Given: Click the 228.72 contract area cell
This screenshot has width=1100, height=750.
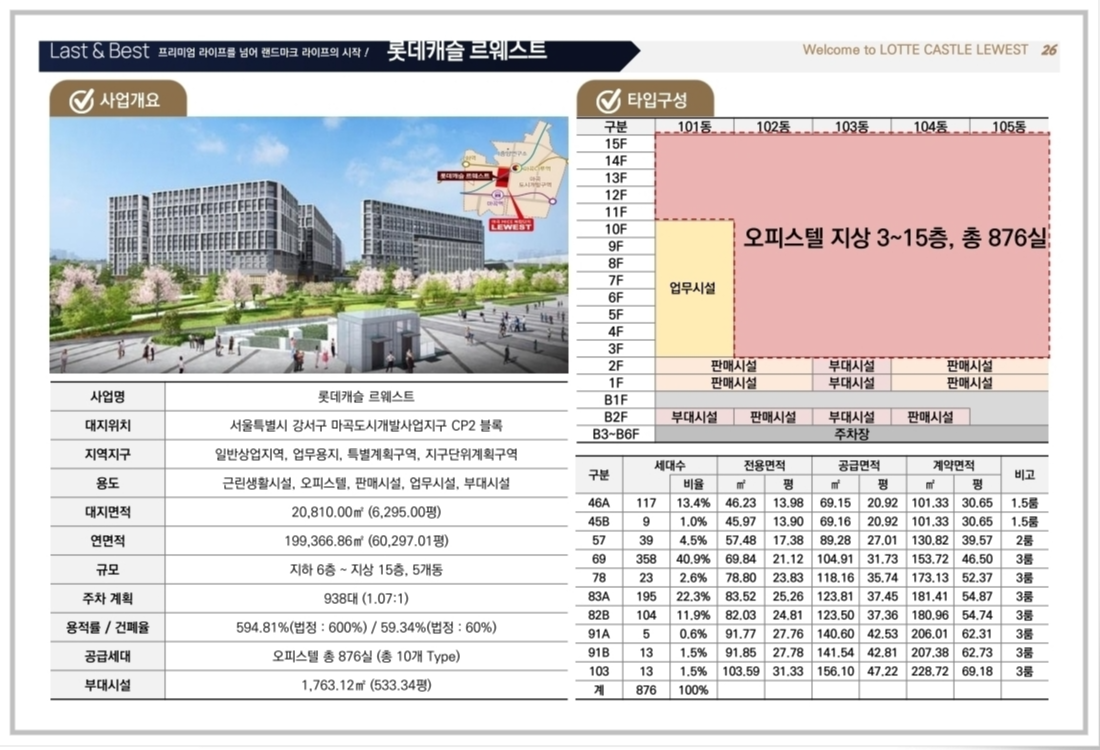Looking at the screenshot, I should coord(930,671).
